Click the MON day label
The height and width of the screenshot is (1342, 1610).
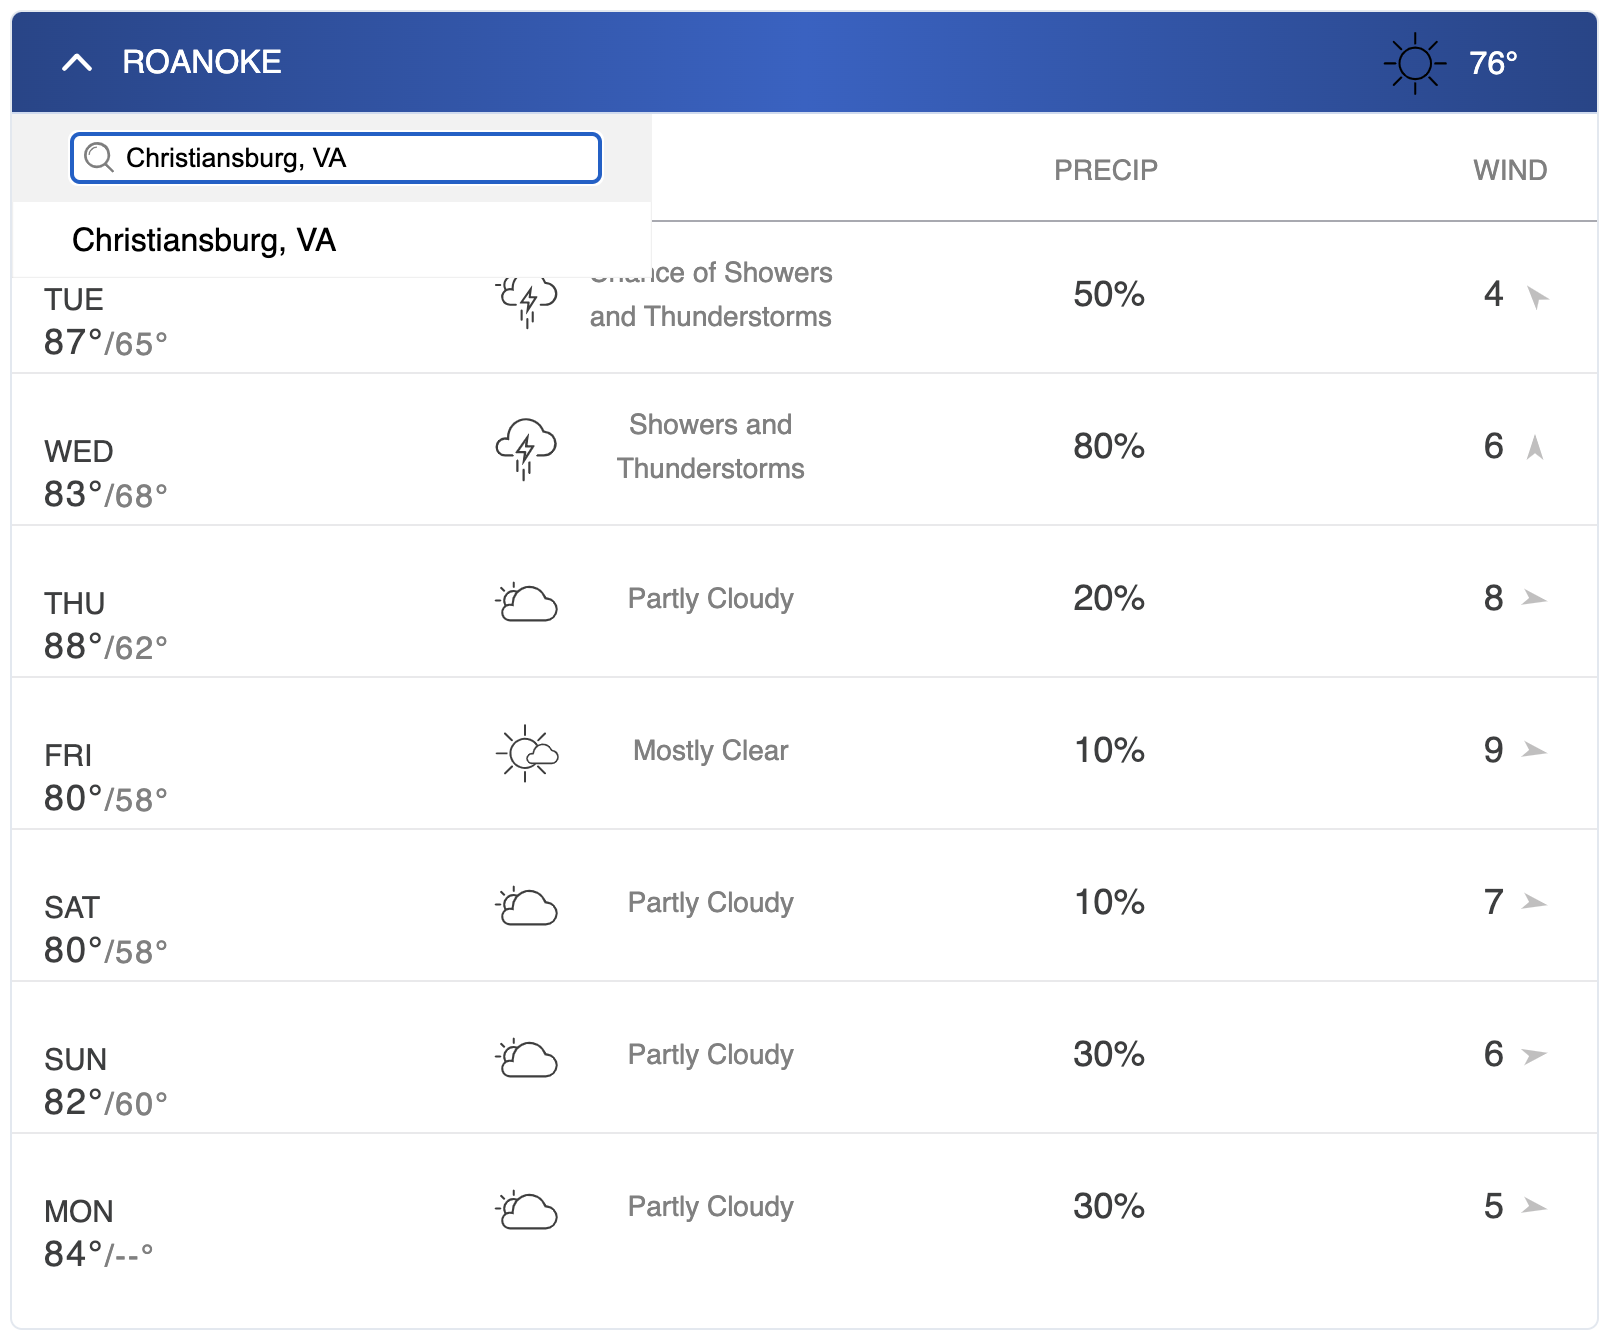pos(79,1211)
